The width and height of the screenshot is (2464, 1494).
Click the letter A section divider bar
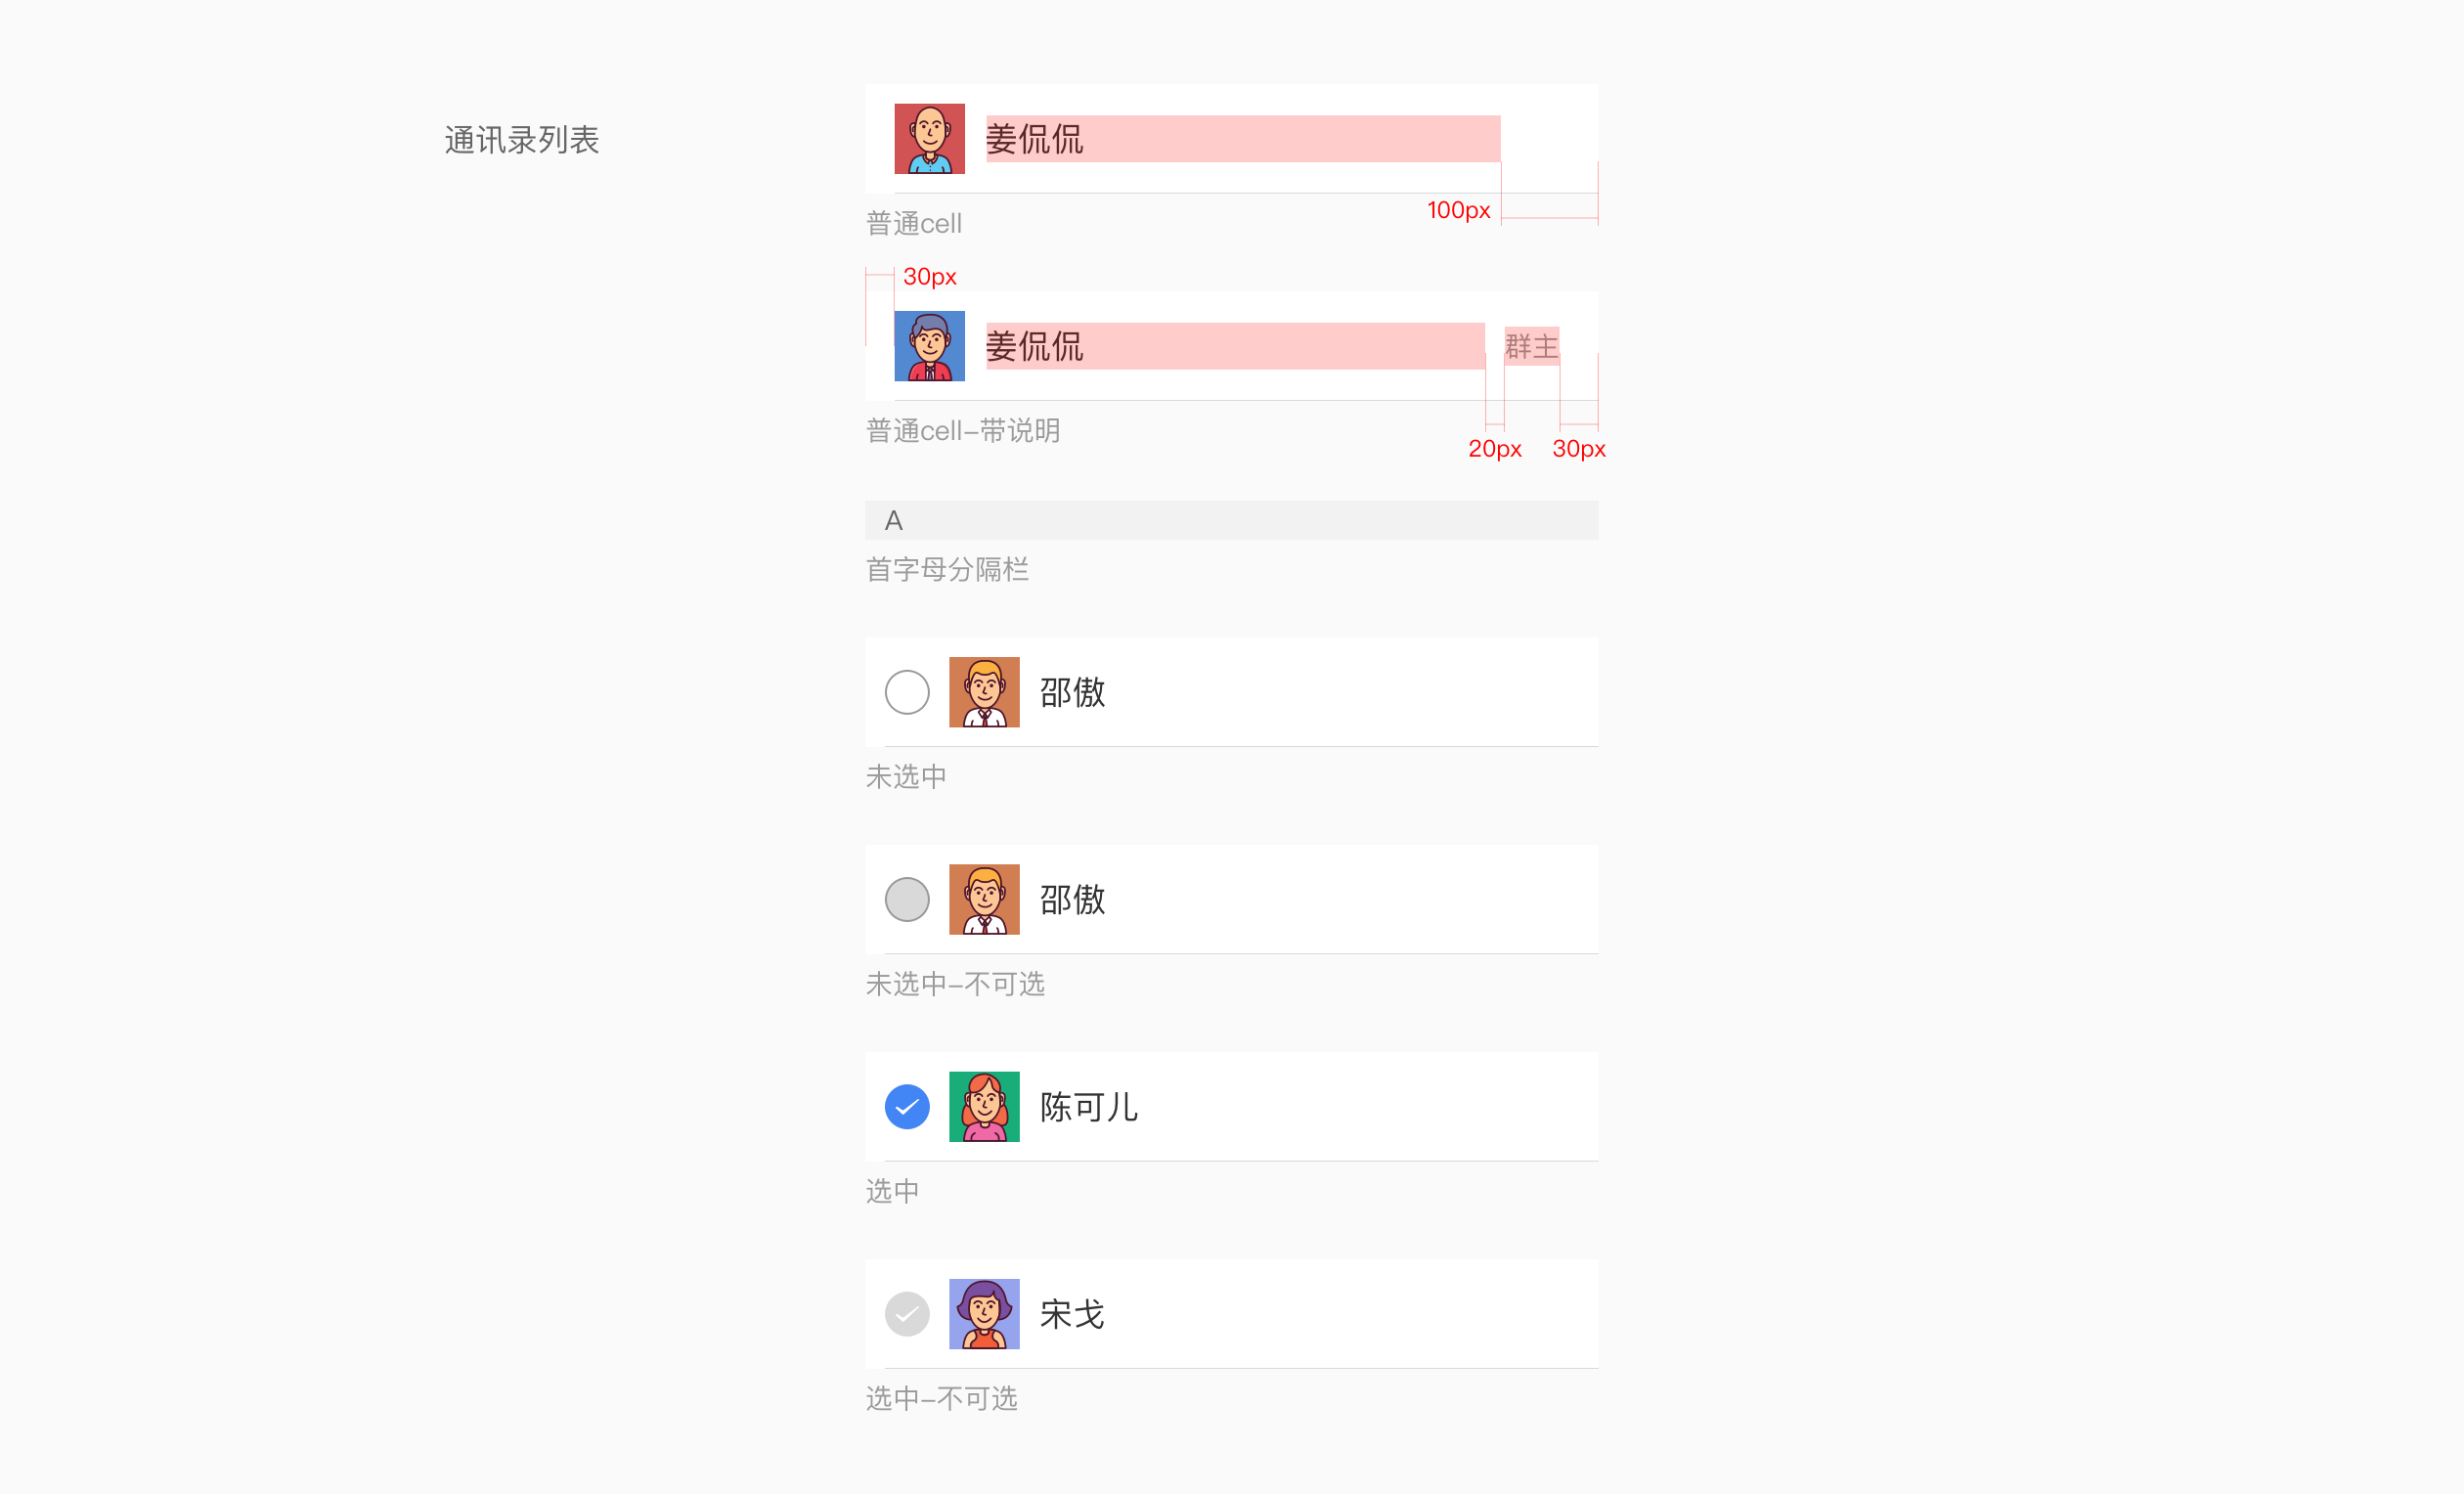[1231, 520]
